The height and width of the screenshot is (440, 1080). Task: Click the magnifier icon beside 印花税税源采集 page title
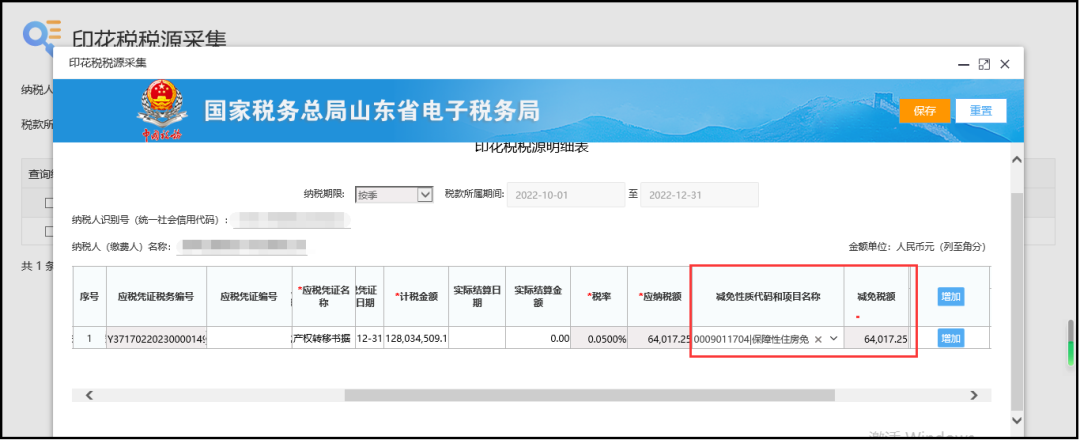pos(41,37)
